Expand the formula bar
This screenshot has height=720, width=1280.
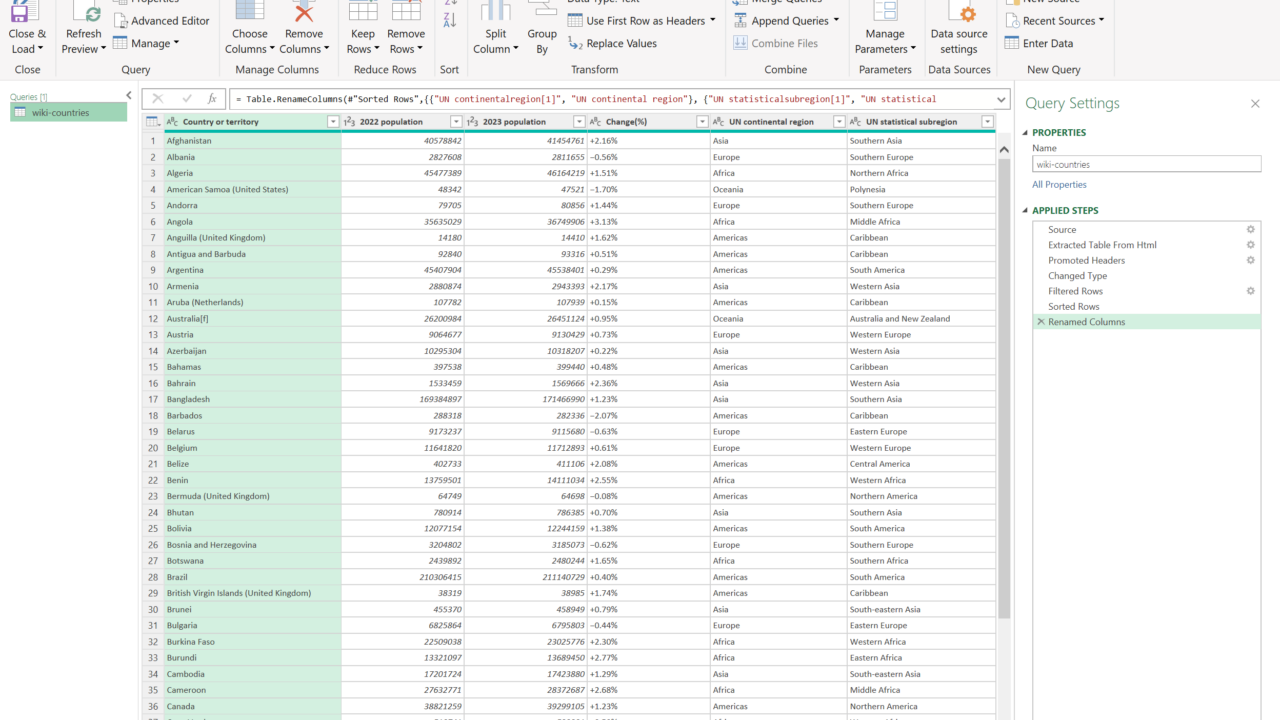(1002, 99)
